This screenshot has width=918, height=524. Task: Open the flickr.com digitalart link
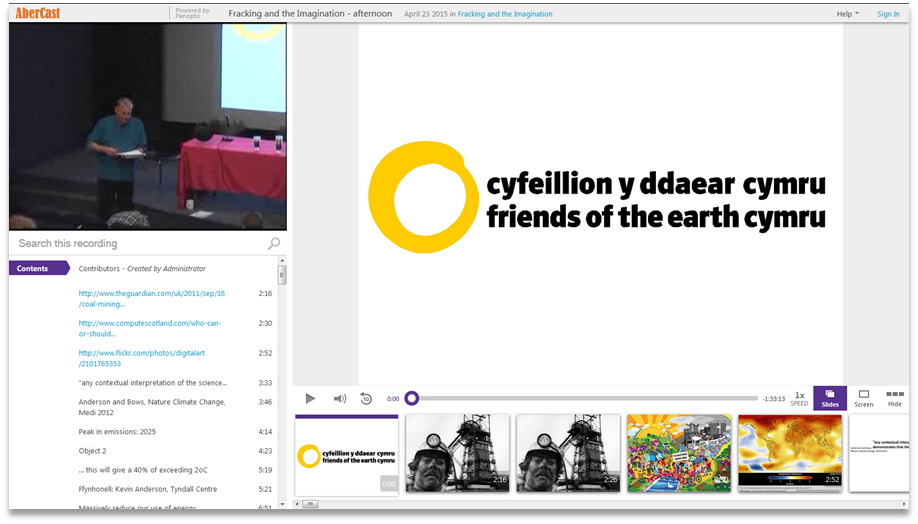pyautogui.click(x=142, y=358)
